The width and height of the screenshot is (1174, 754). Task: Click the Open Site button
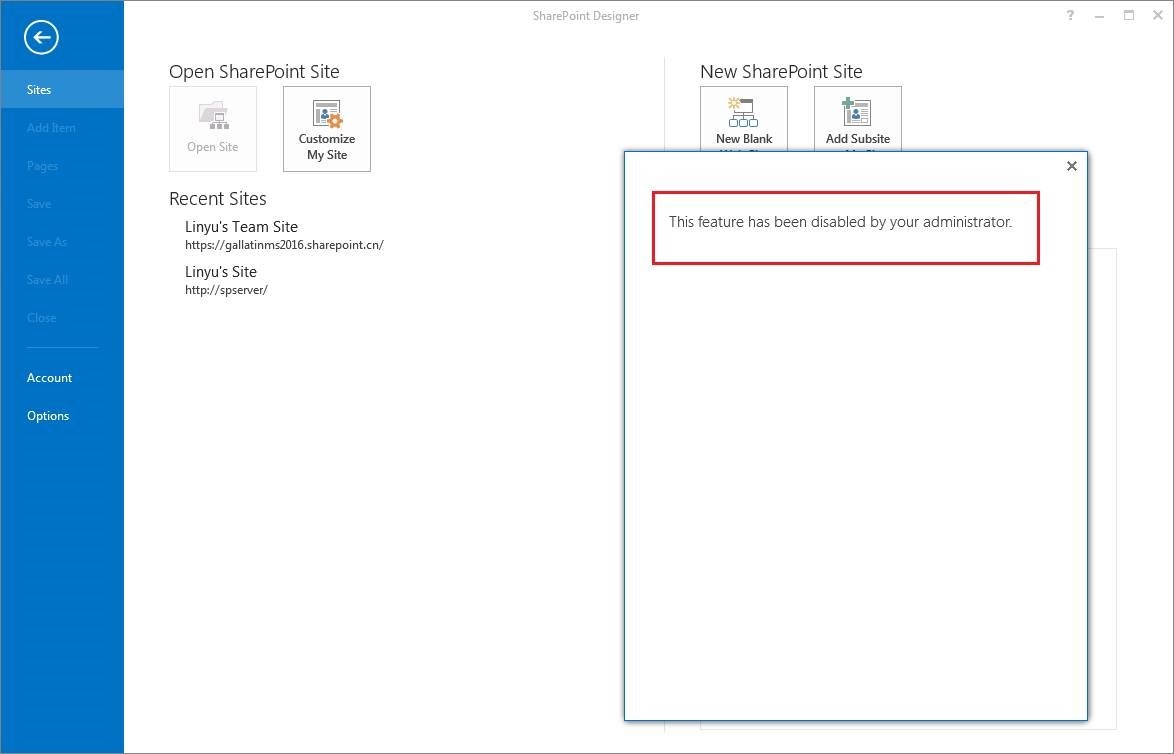(213, 129)
